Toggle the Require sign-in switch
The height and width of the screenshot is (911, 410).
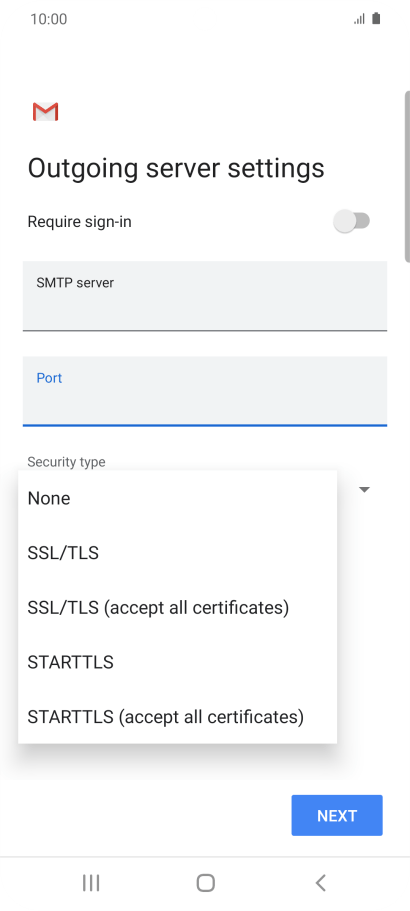(x=352, y=221)
